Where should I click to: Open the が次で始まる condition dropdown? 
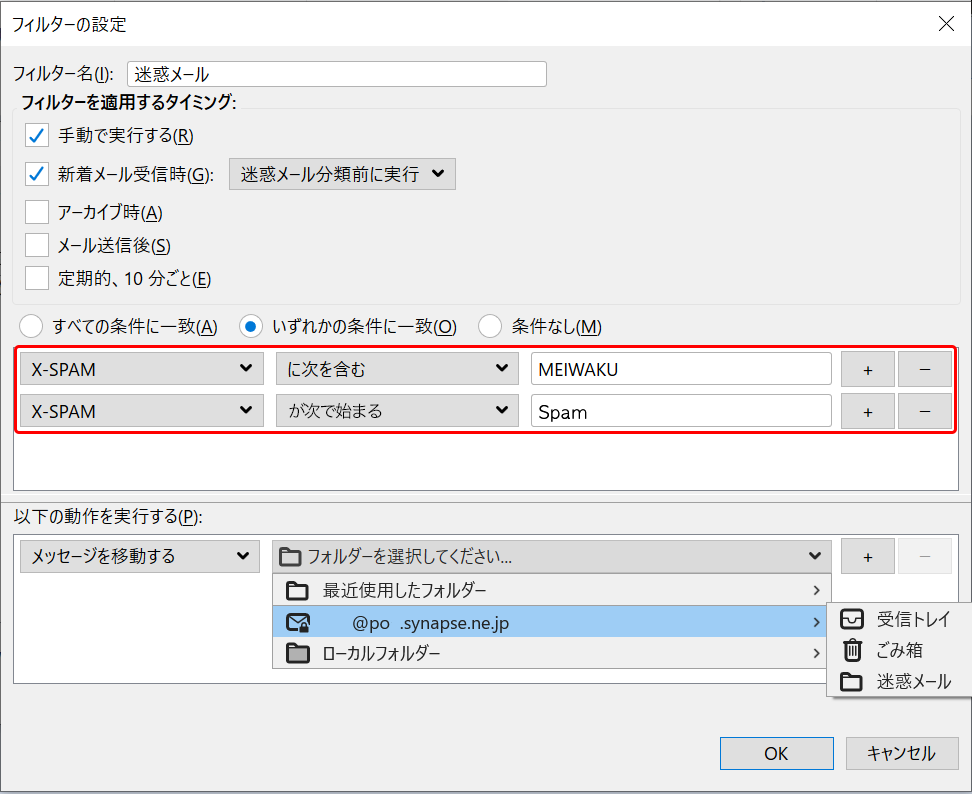(x=397, y=410)
